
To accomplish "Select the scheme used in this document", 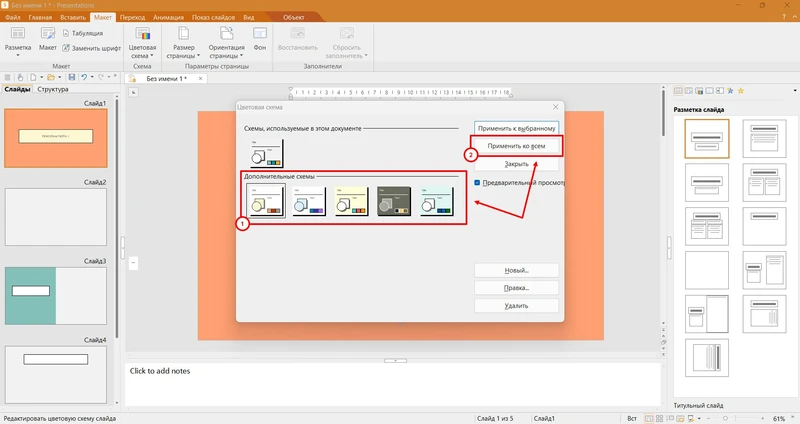I will tap(266, 153).
